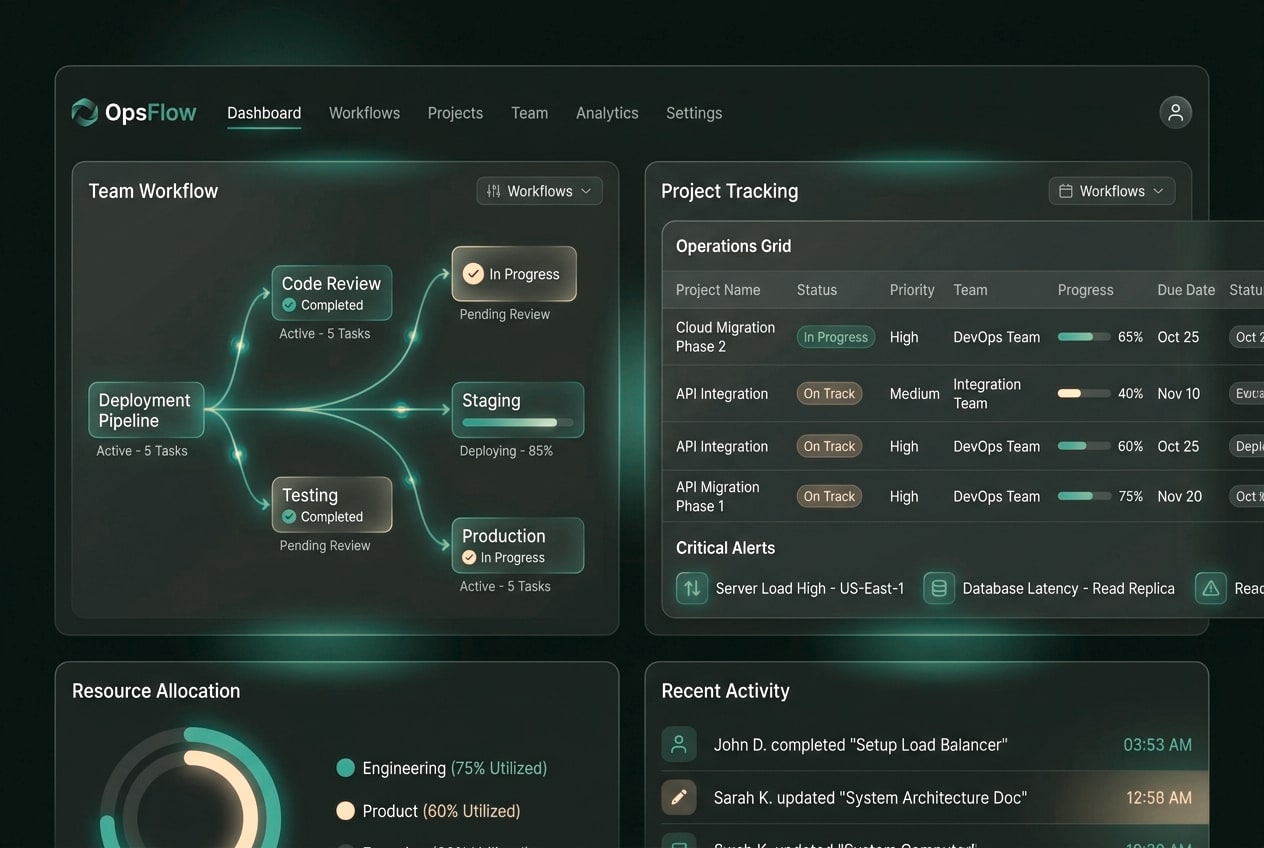
Task: Sort by the Progress column header
Action: coord(1085,290)
